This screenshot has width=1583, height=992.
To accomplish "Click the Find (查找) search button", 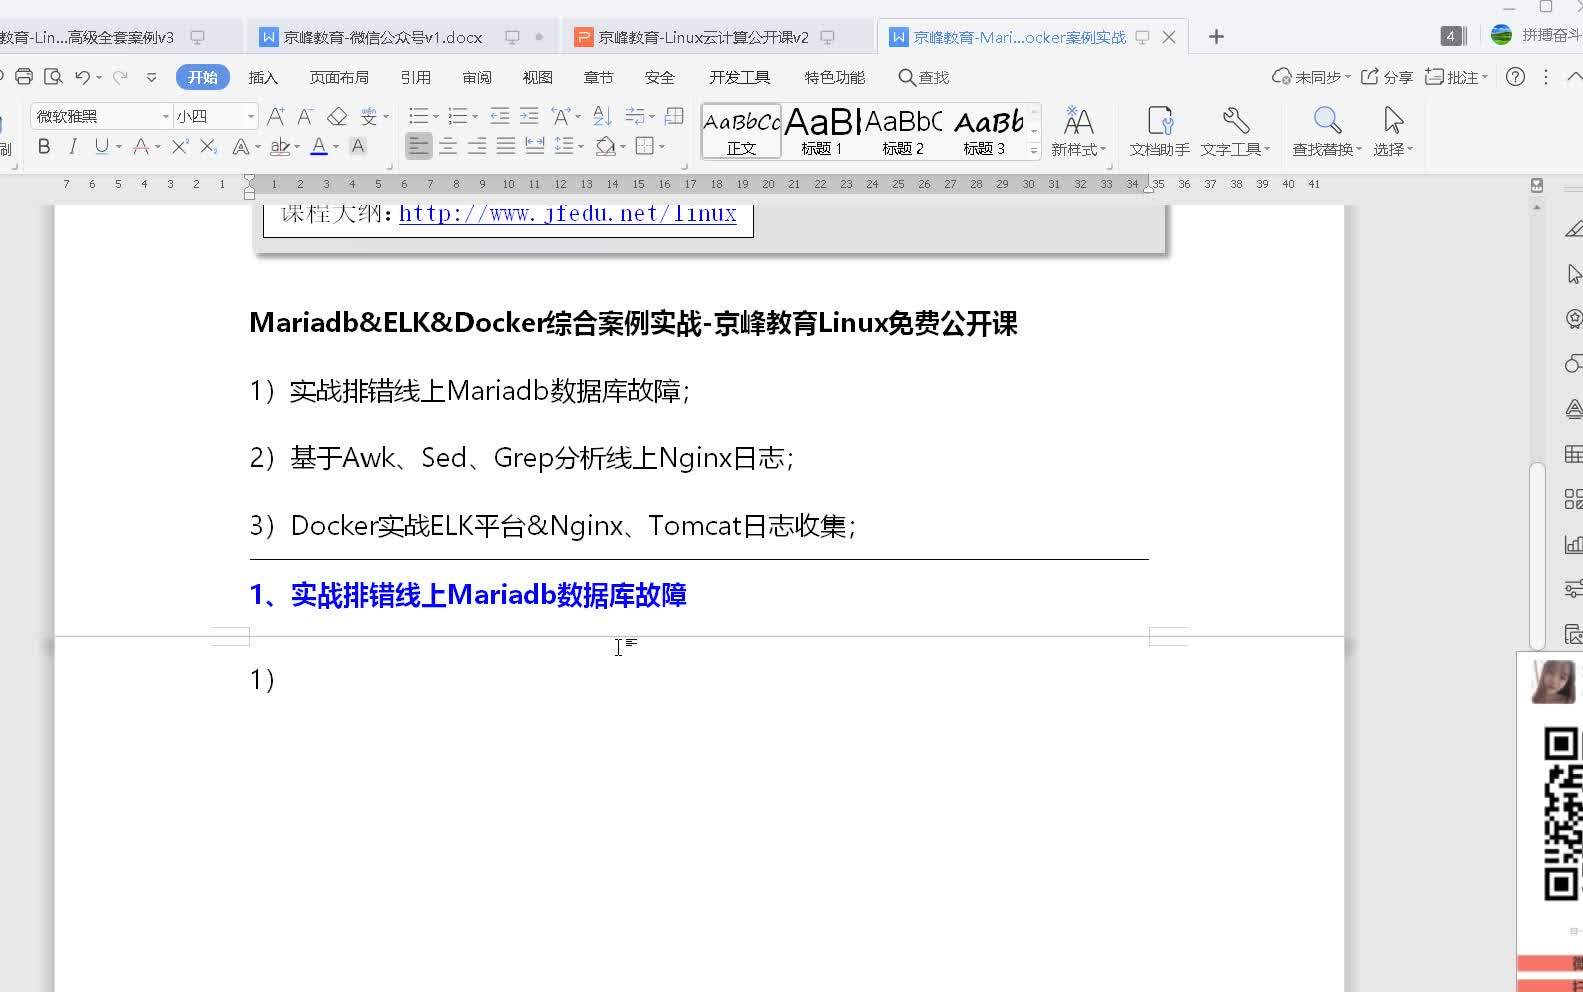I will [x=923, y=77].
